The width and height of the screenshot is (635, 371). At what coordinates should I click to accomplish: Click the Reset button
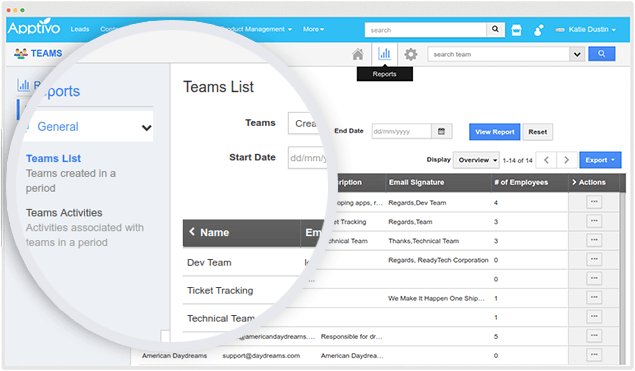click(537, 132)
